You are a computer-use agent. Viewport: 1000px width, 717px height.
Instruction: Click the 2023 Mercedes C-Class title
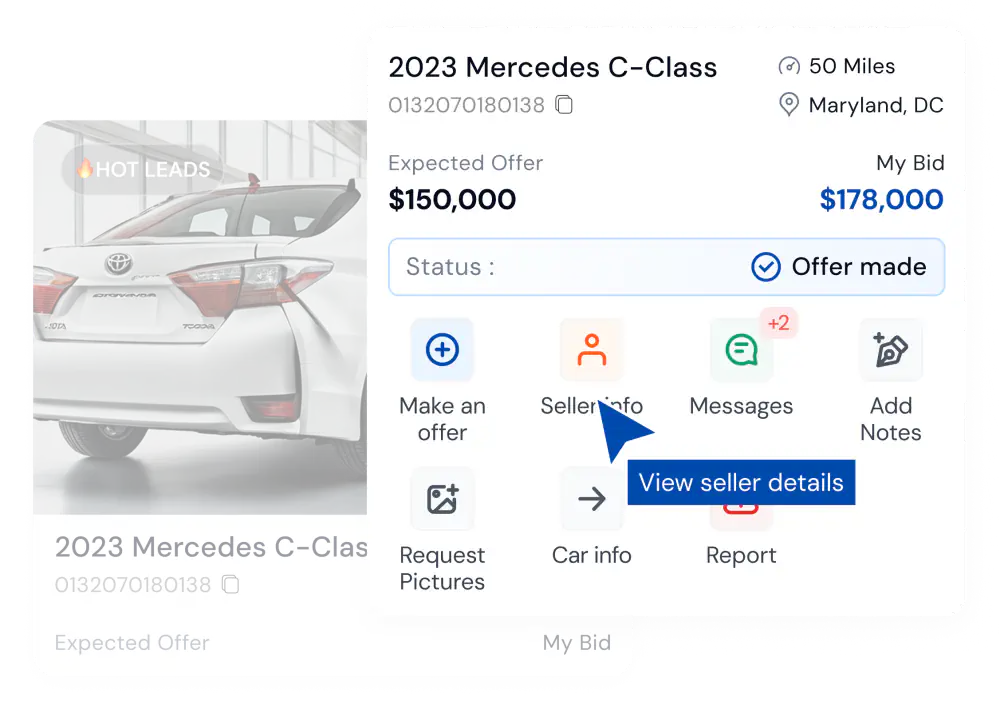click(x=552, y=67)
